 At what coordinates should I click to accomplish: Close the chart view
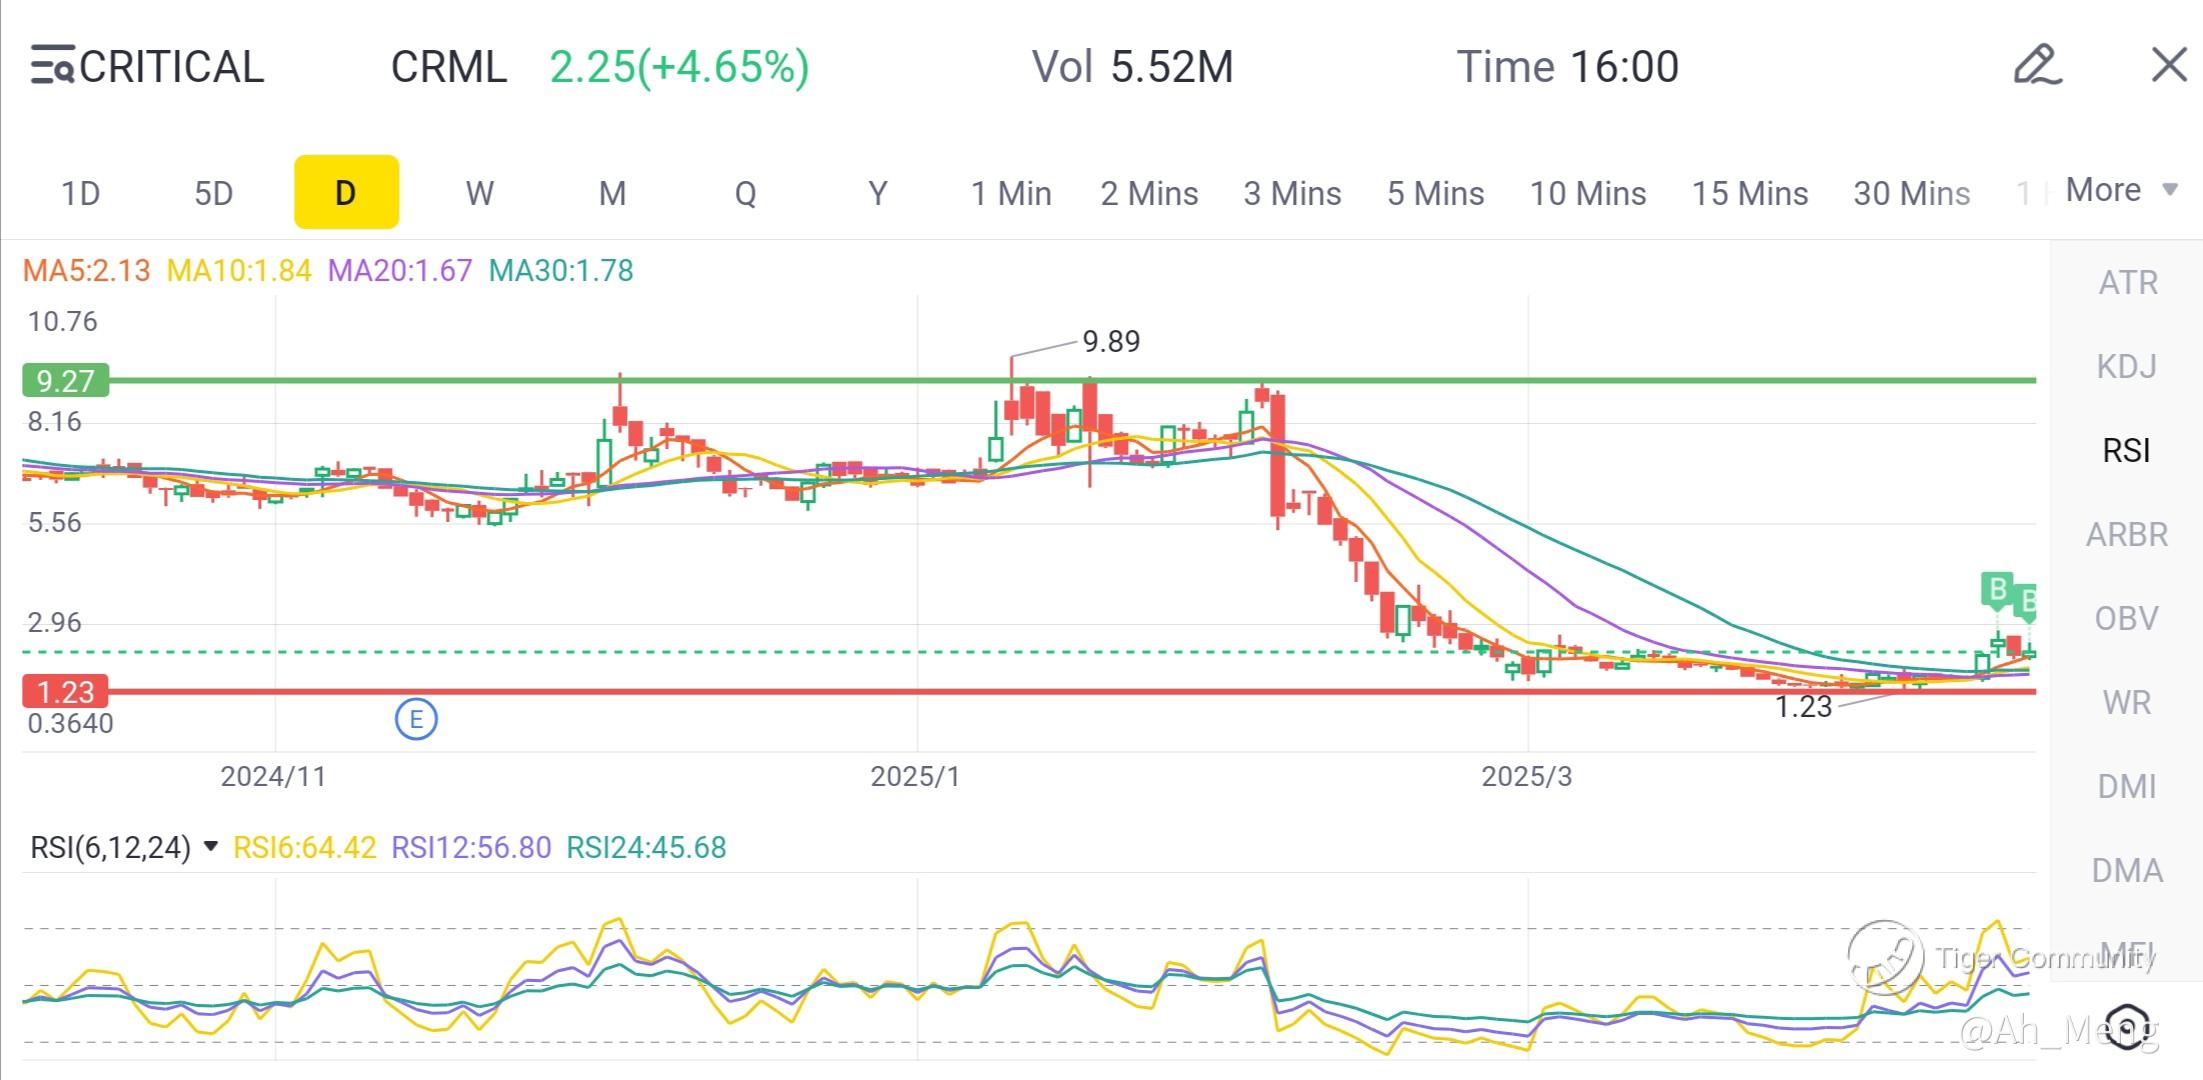click(2168, 66)
